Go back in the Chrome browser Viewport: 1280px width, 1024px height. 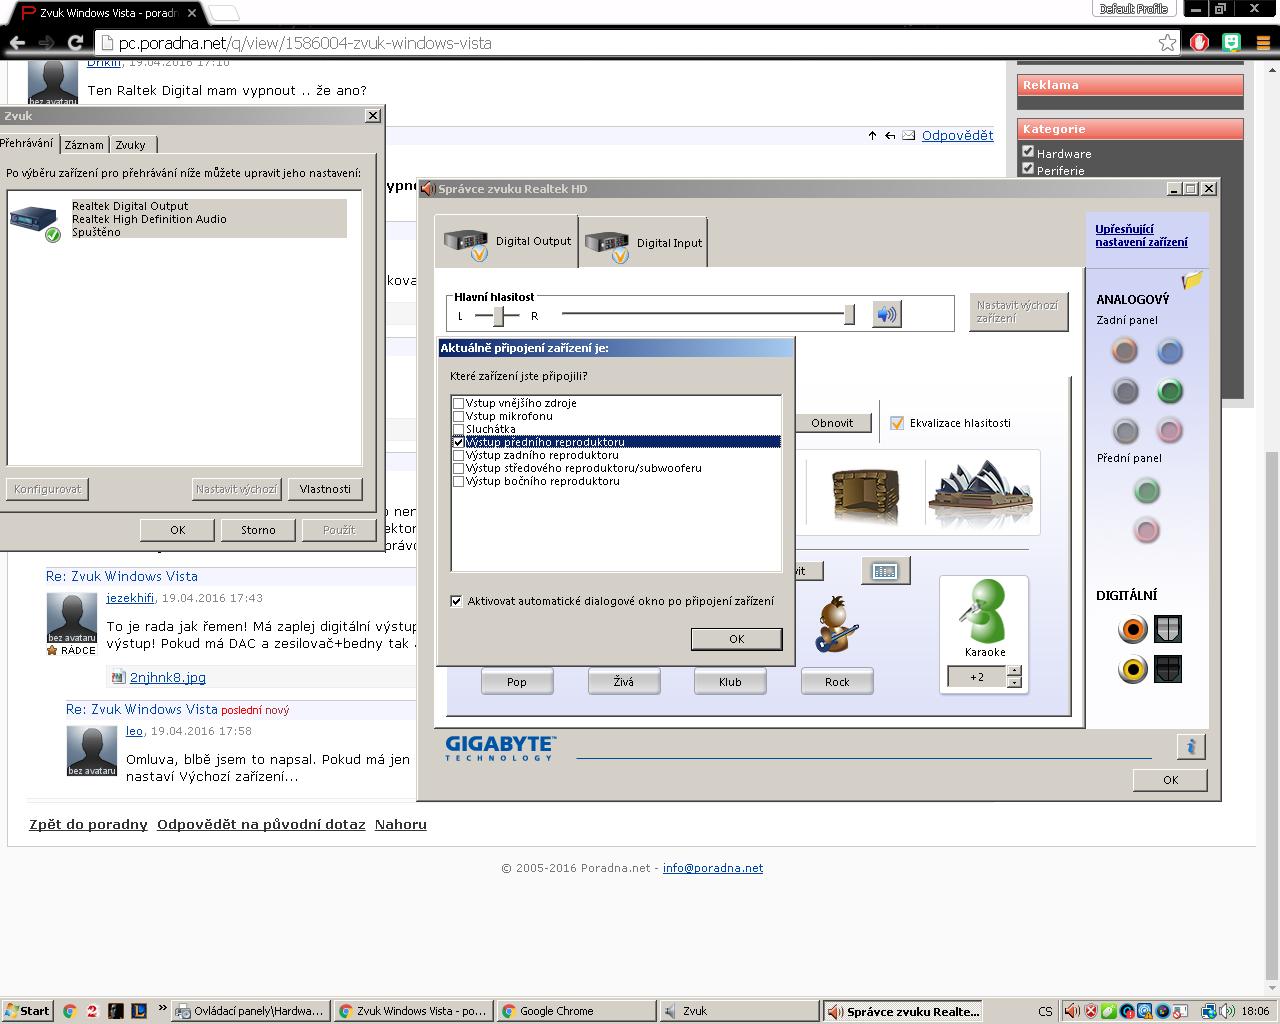[x=16, y=43]
